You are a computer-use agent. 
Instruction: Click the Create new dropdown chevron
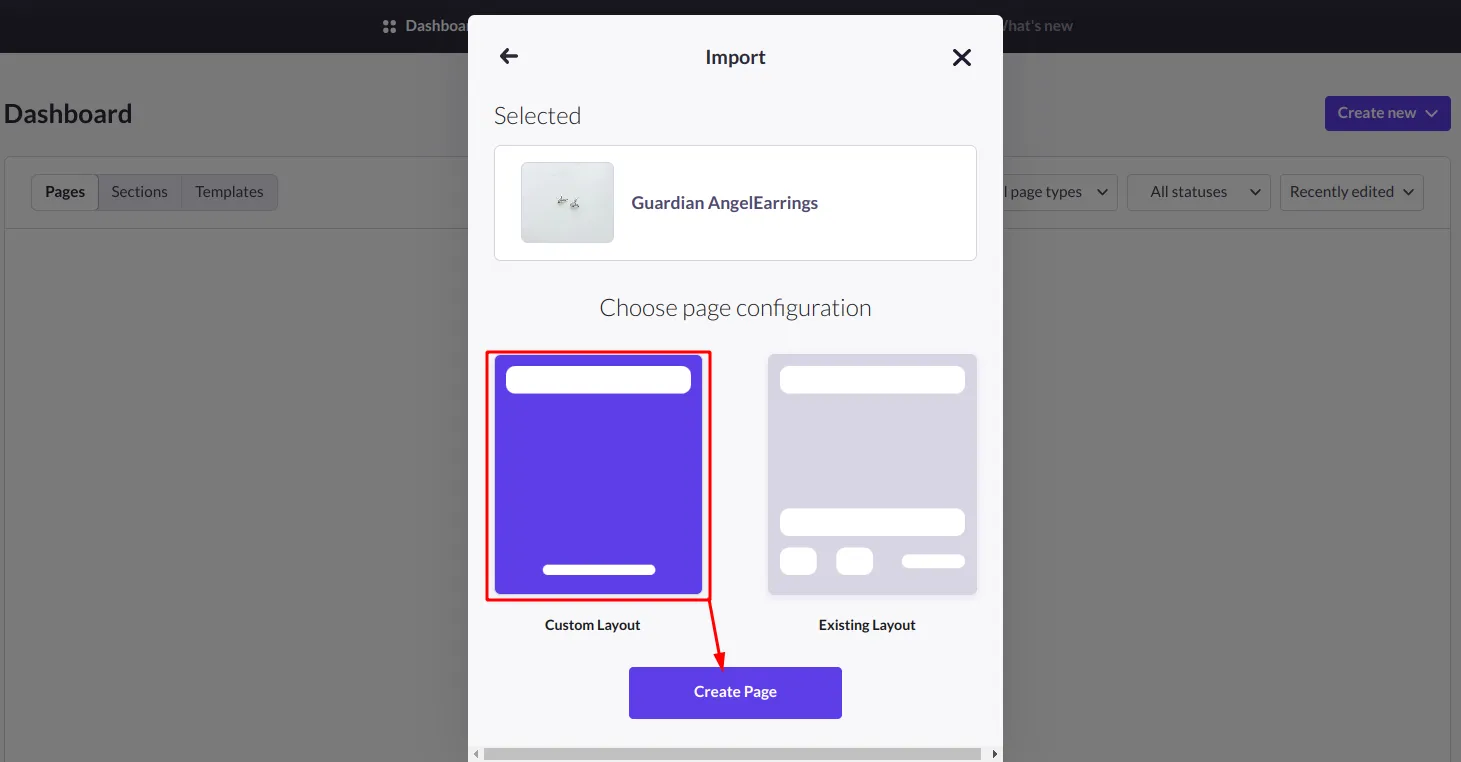click(x=1432, y=113)
